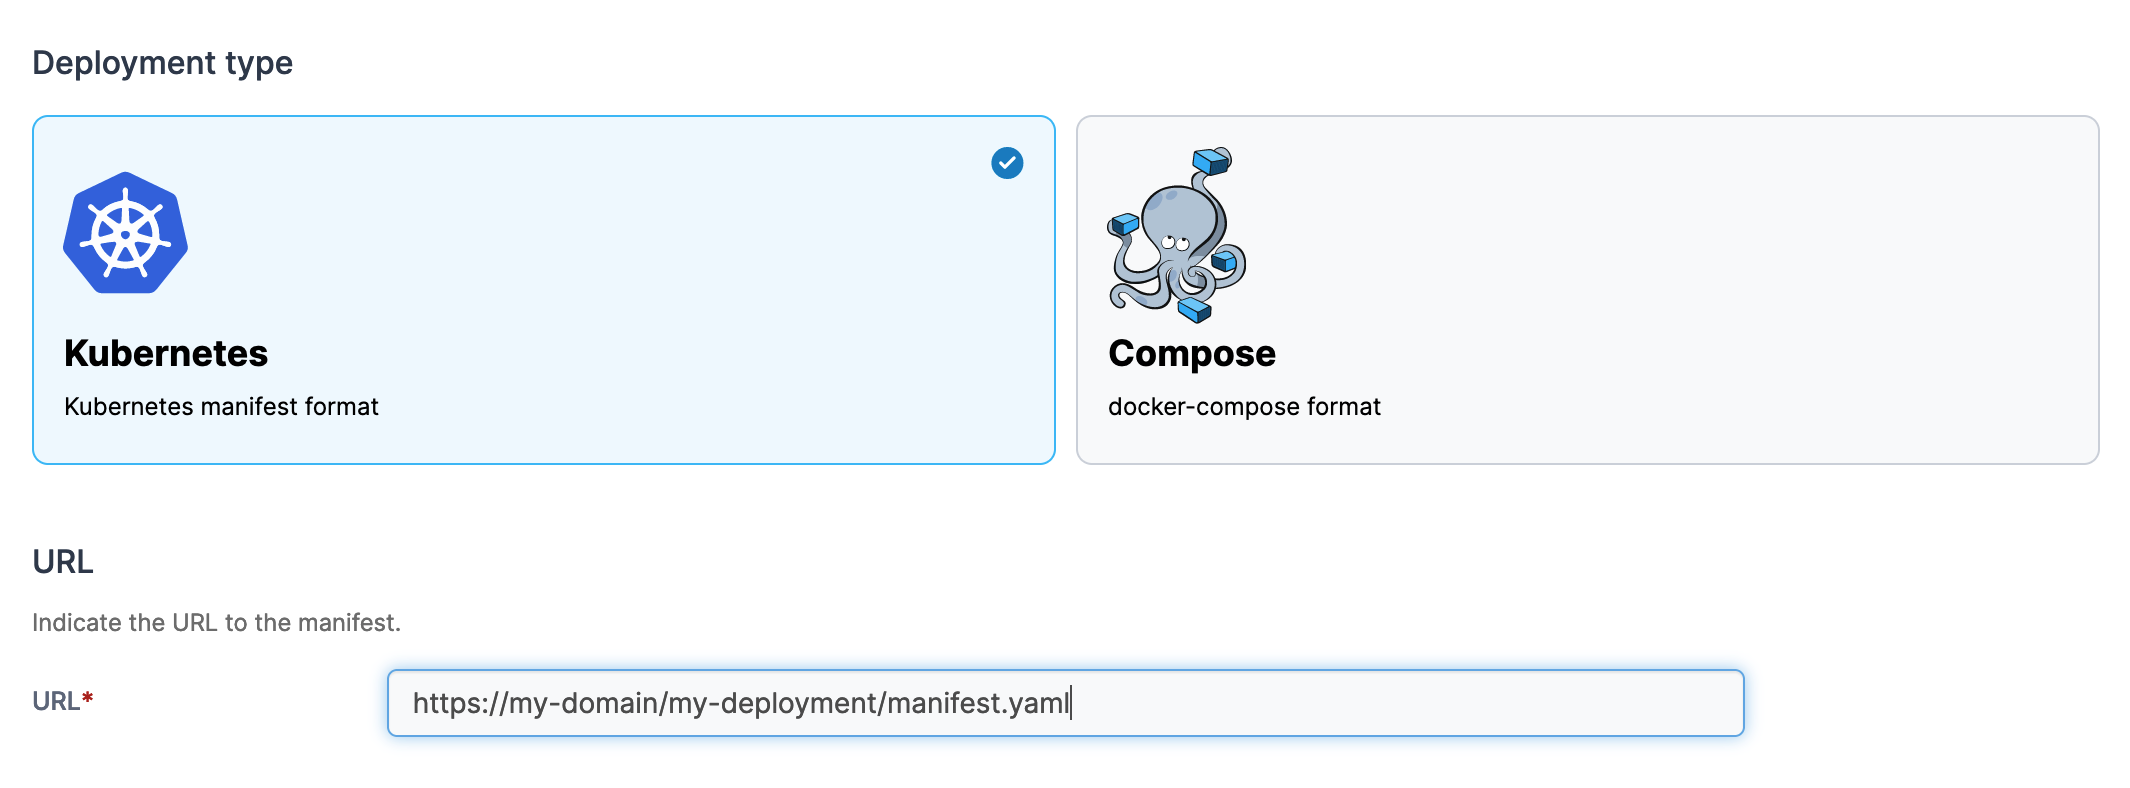Viewport: 2130px width, 788px height.
Task: Click the 'docker-compose format' description
Action: pos(1244,407)
